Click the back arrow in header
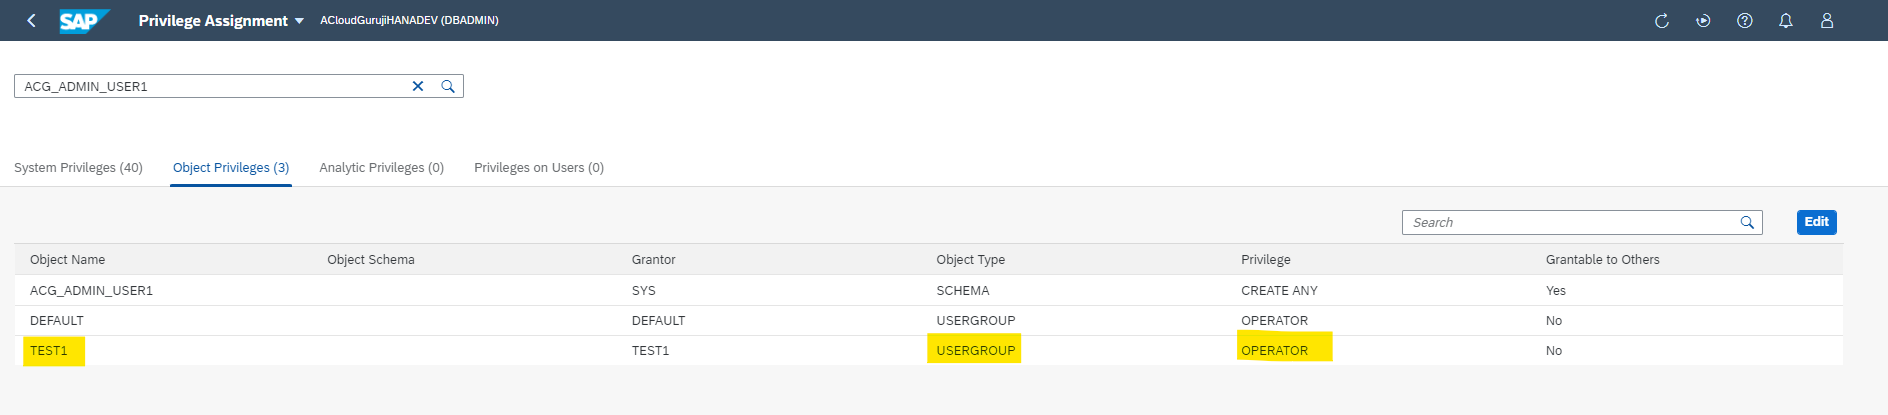Screen dimensions: 1888x415 point(32,20)
